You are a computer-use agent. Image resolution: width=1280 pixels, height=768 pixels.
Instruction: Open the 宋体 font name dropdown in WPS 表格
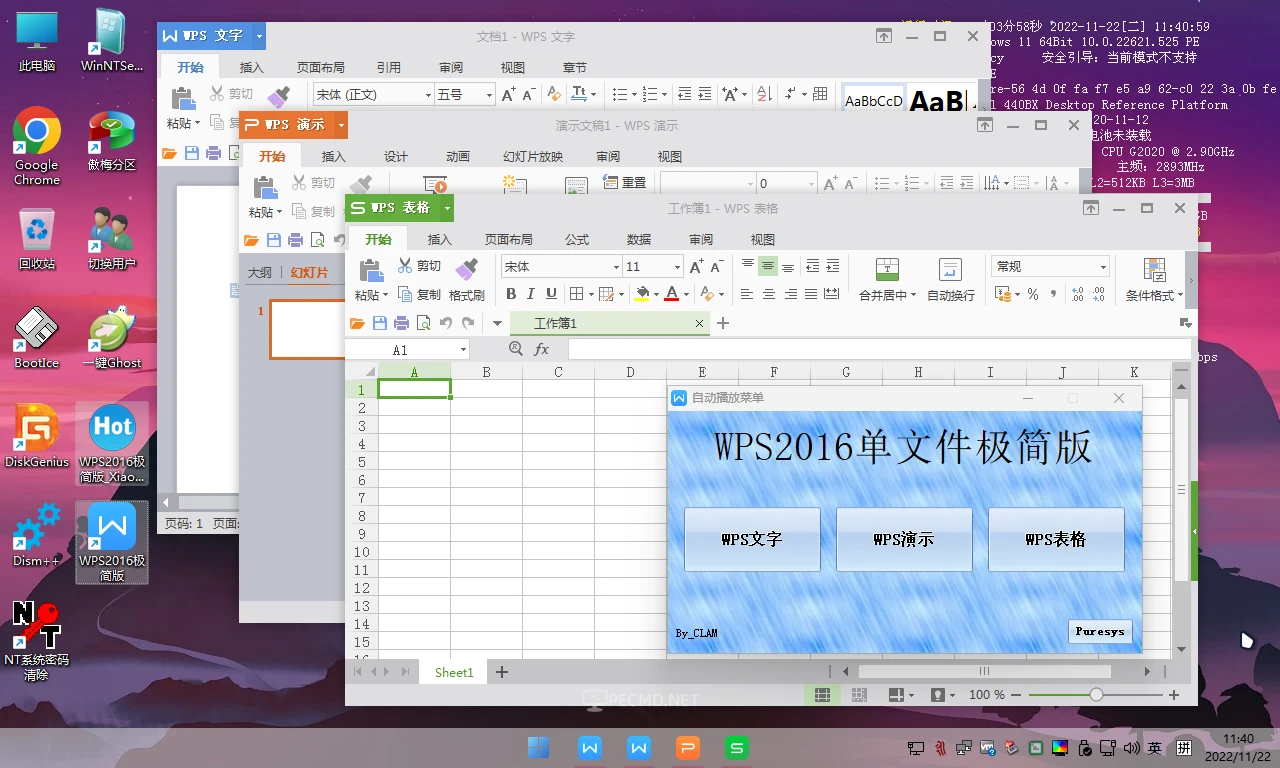pyautogui.click(x=616, y=267)
